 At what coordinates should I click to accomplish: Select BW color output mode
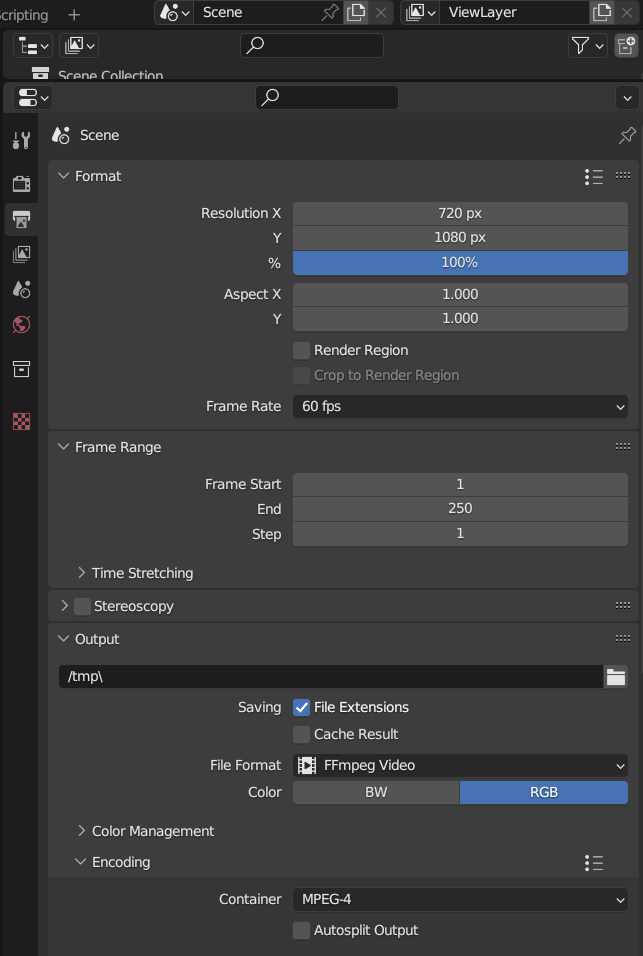point(375,791)
